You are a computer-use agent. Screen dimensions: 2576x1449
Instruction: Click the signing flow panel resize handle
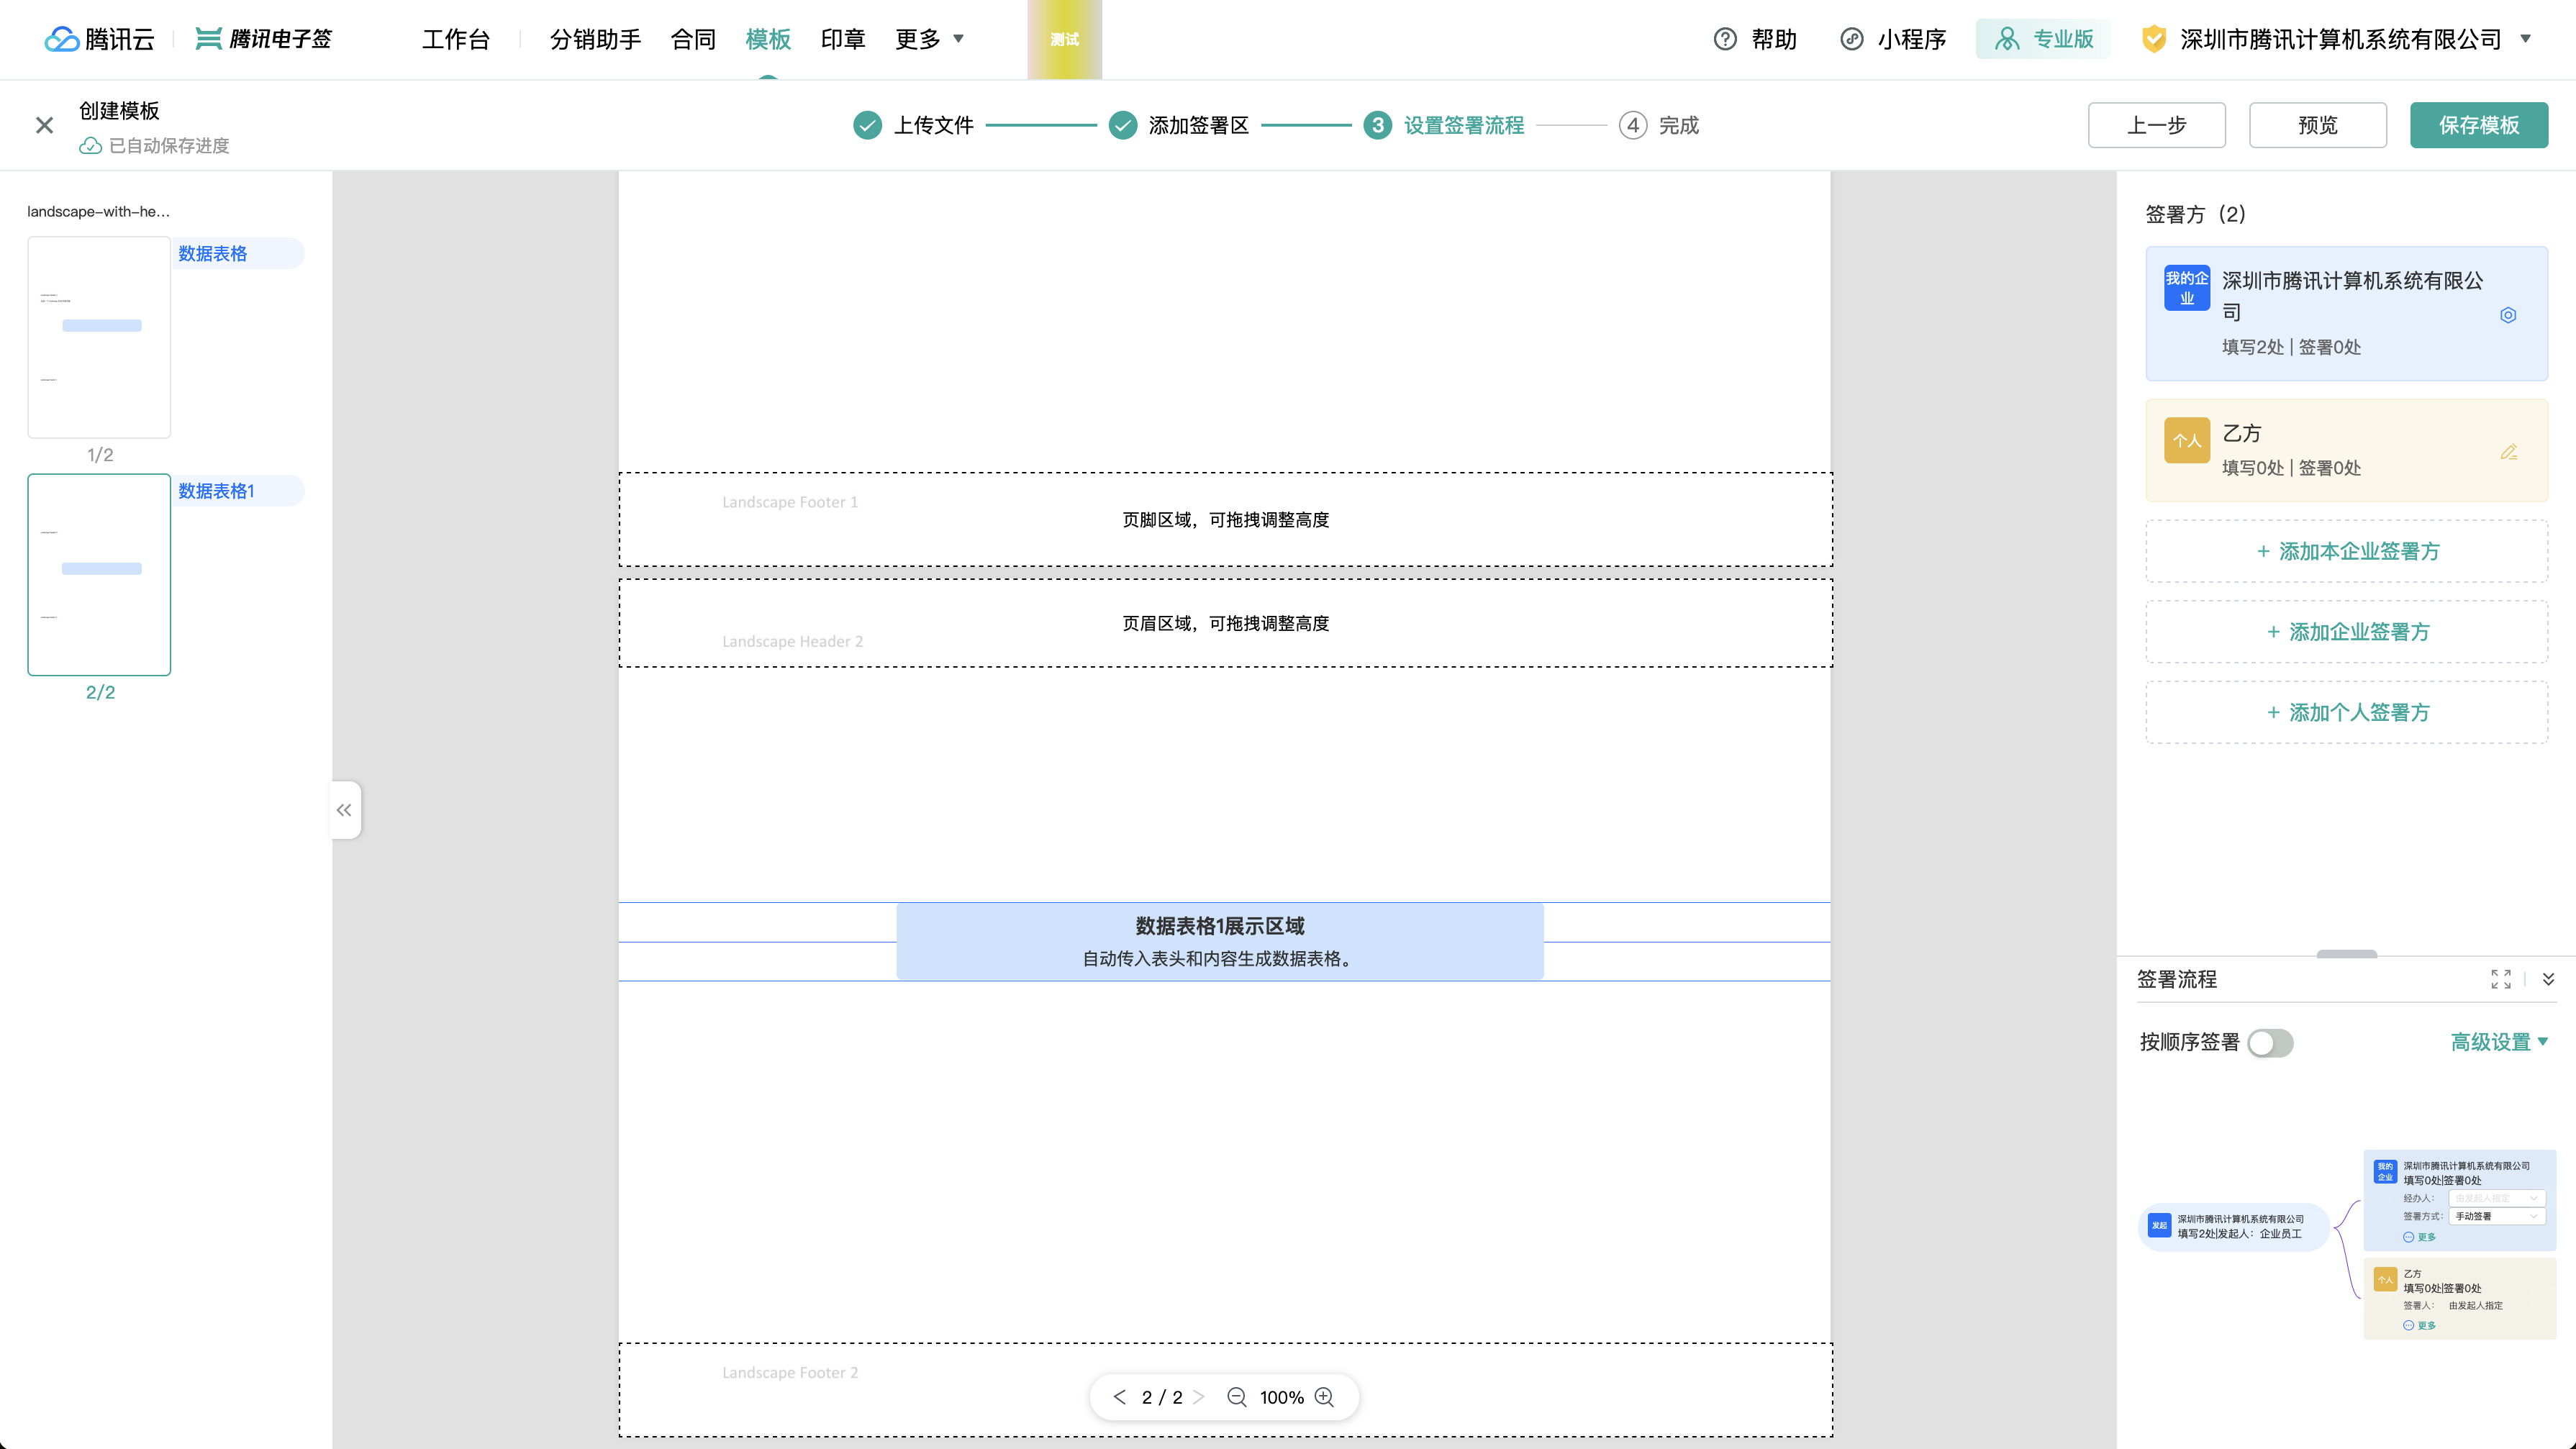pos(2347,954)
